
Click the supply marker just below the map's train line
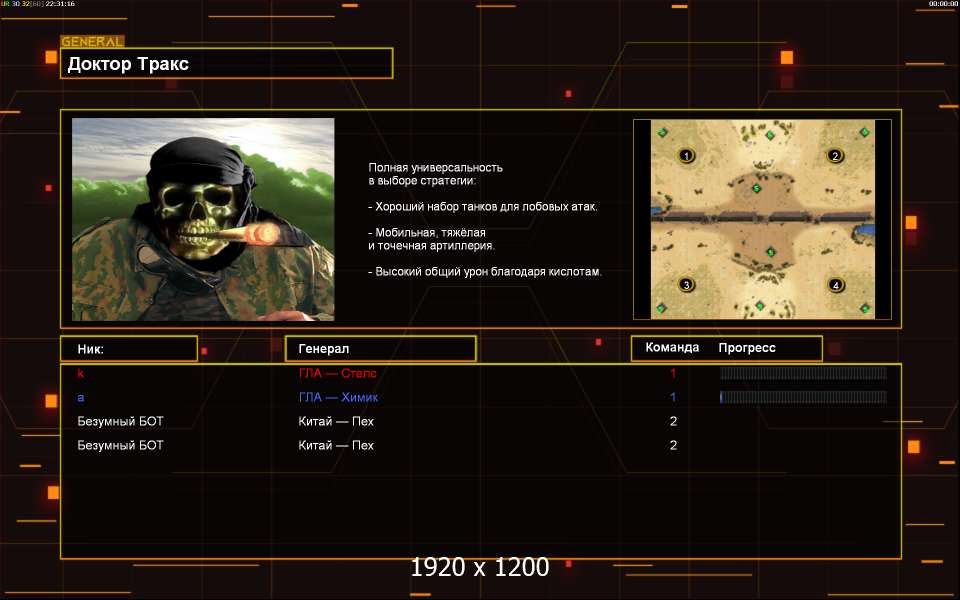[x=771, y=252]
